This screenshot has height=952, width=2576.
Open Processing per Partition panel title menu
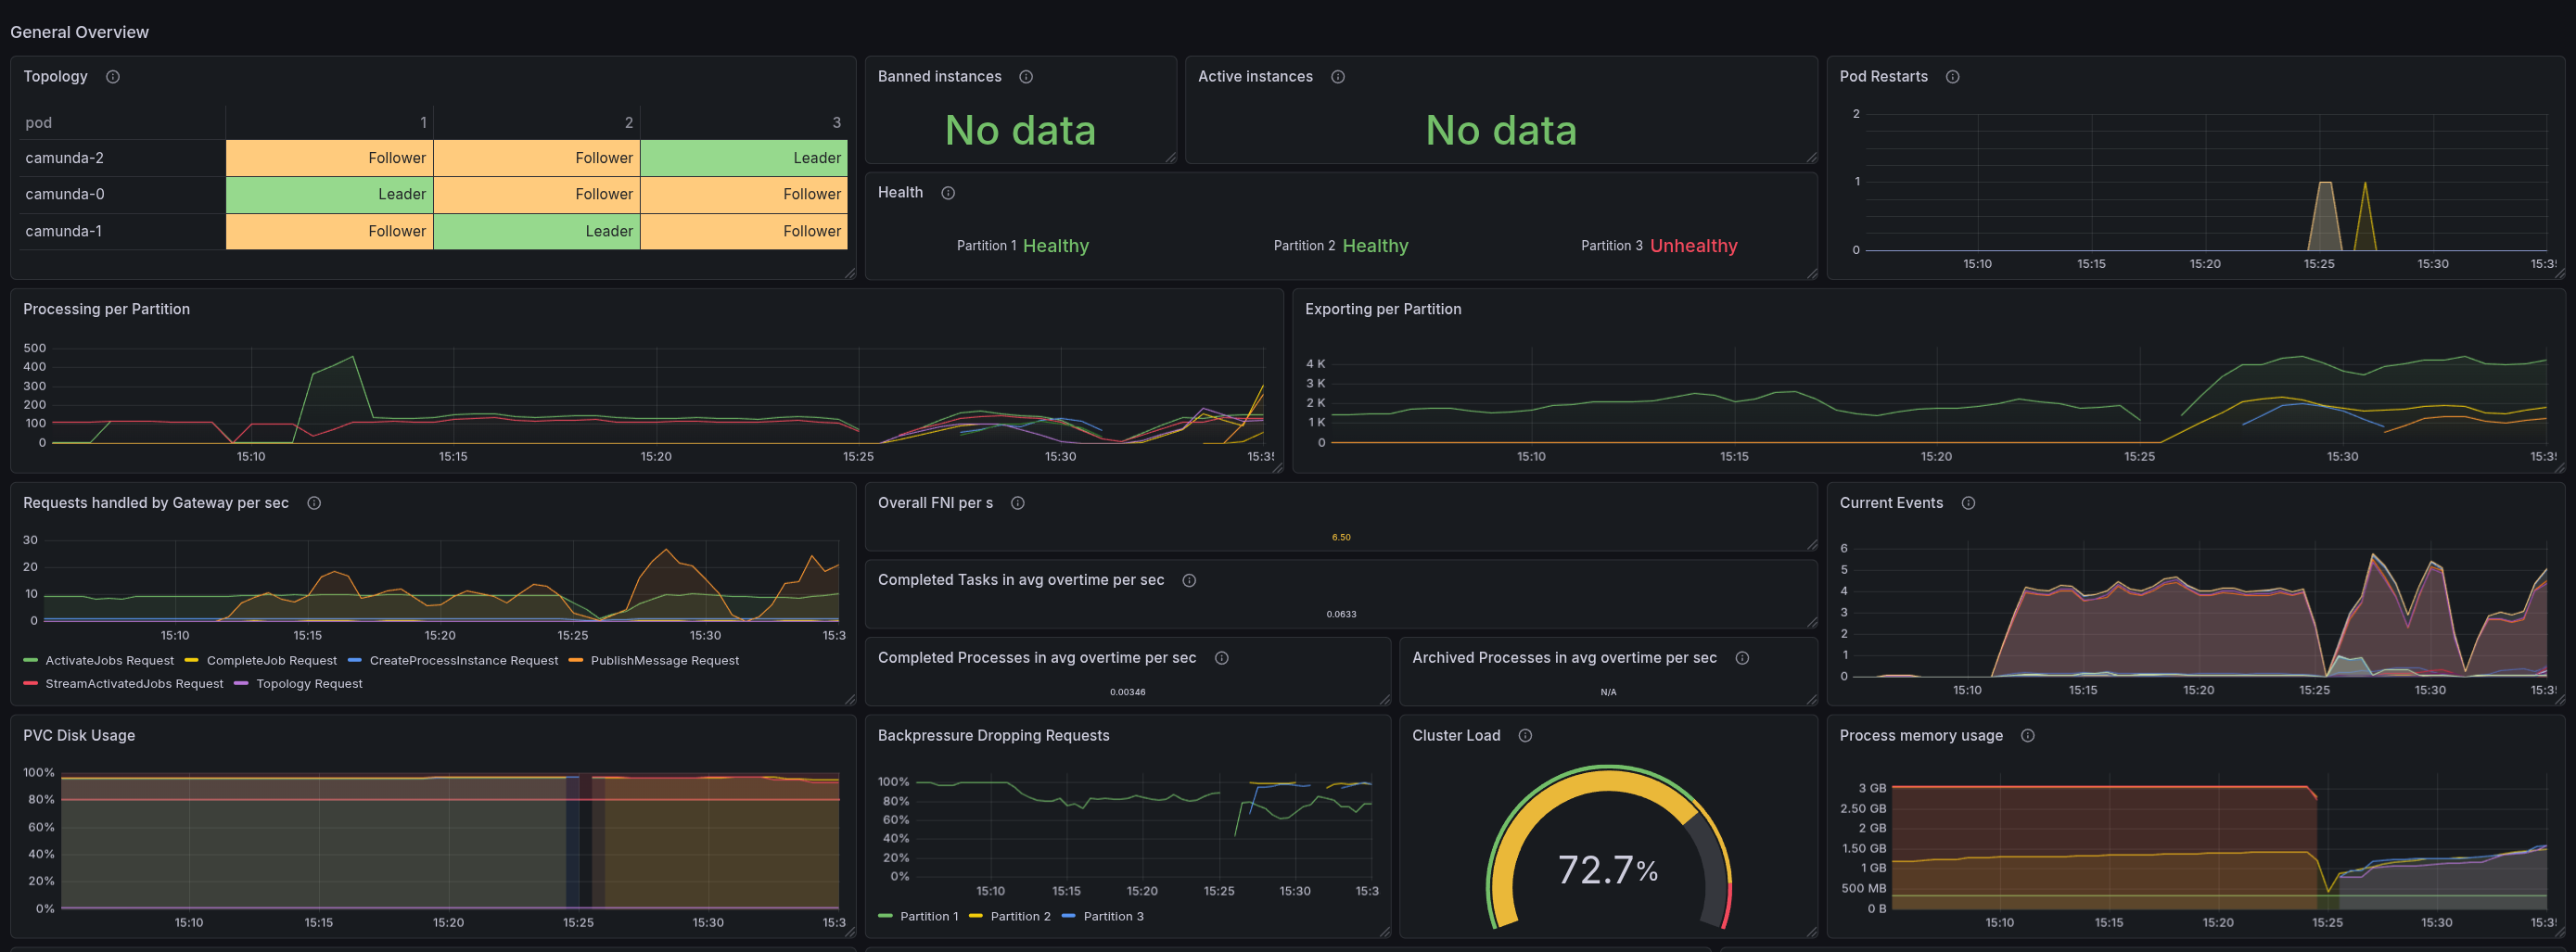[106, 310]
